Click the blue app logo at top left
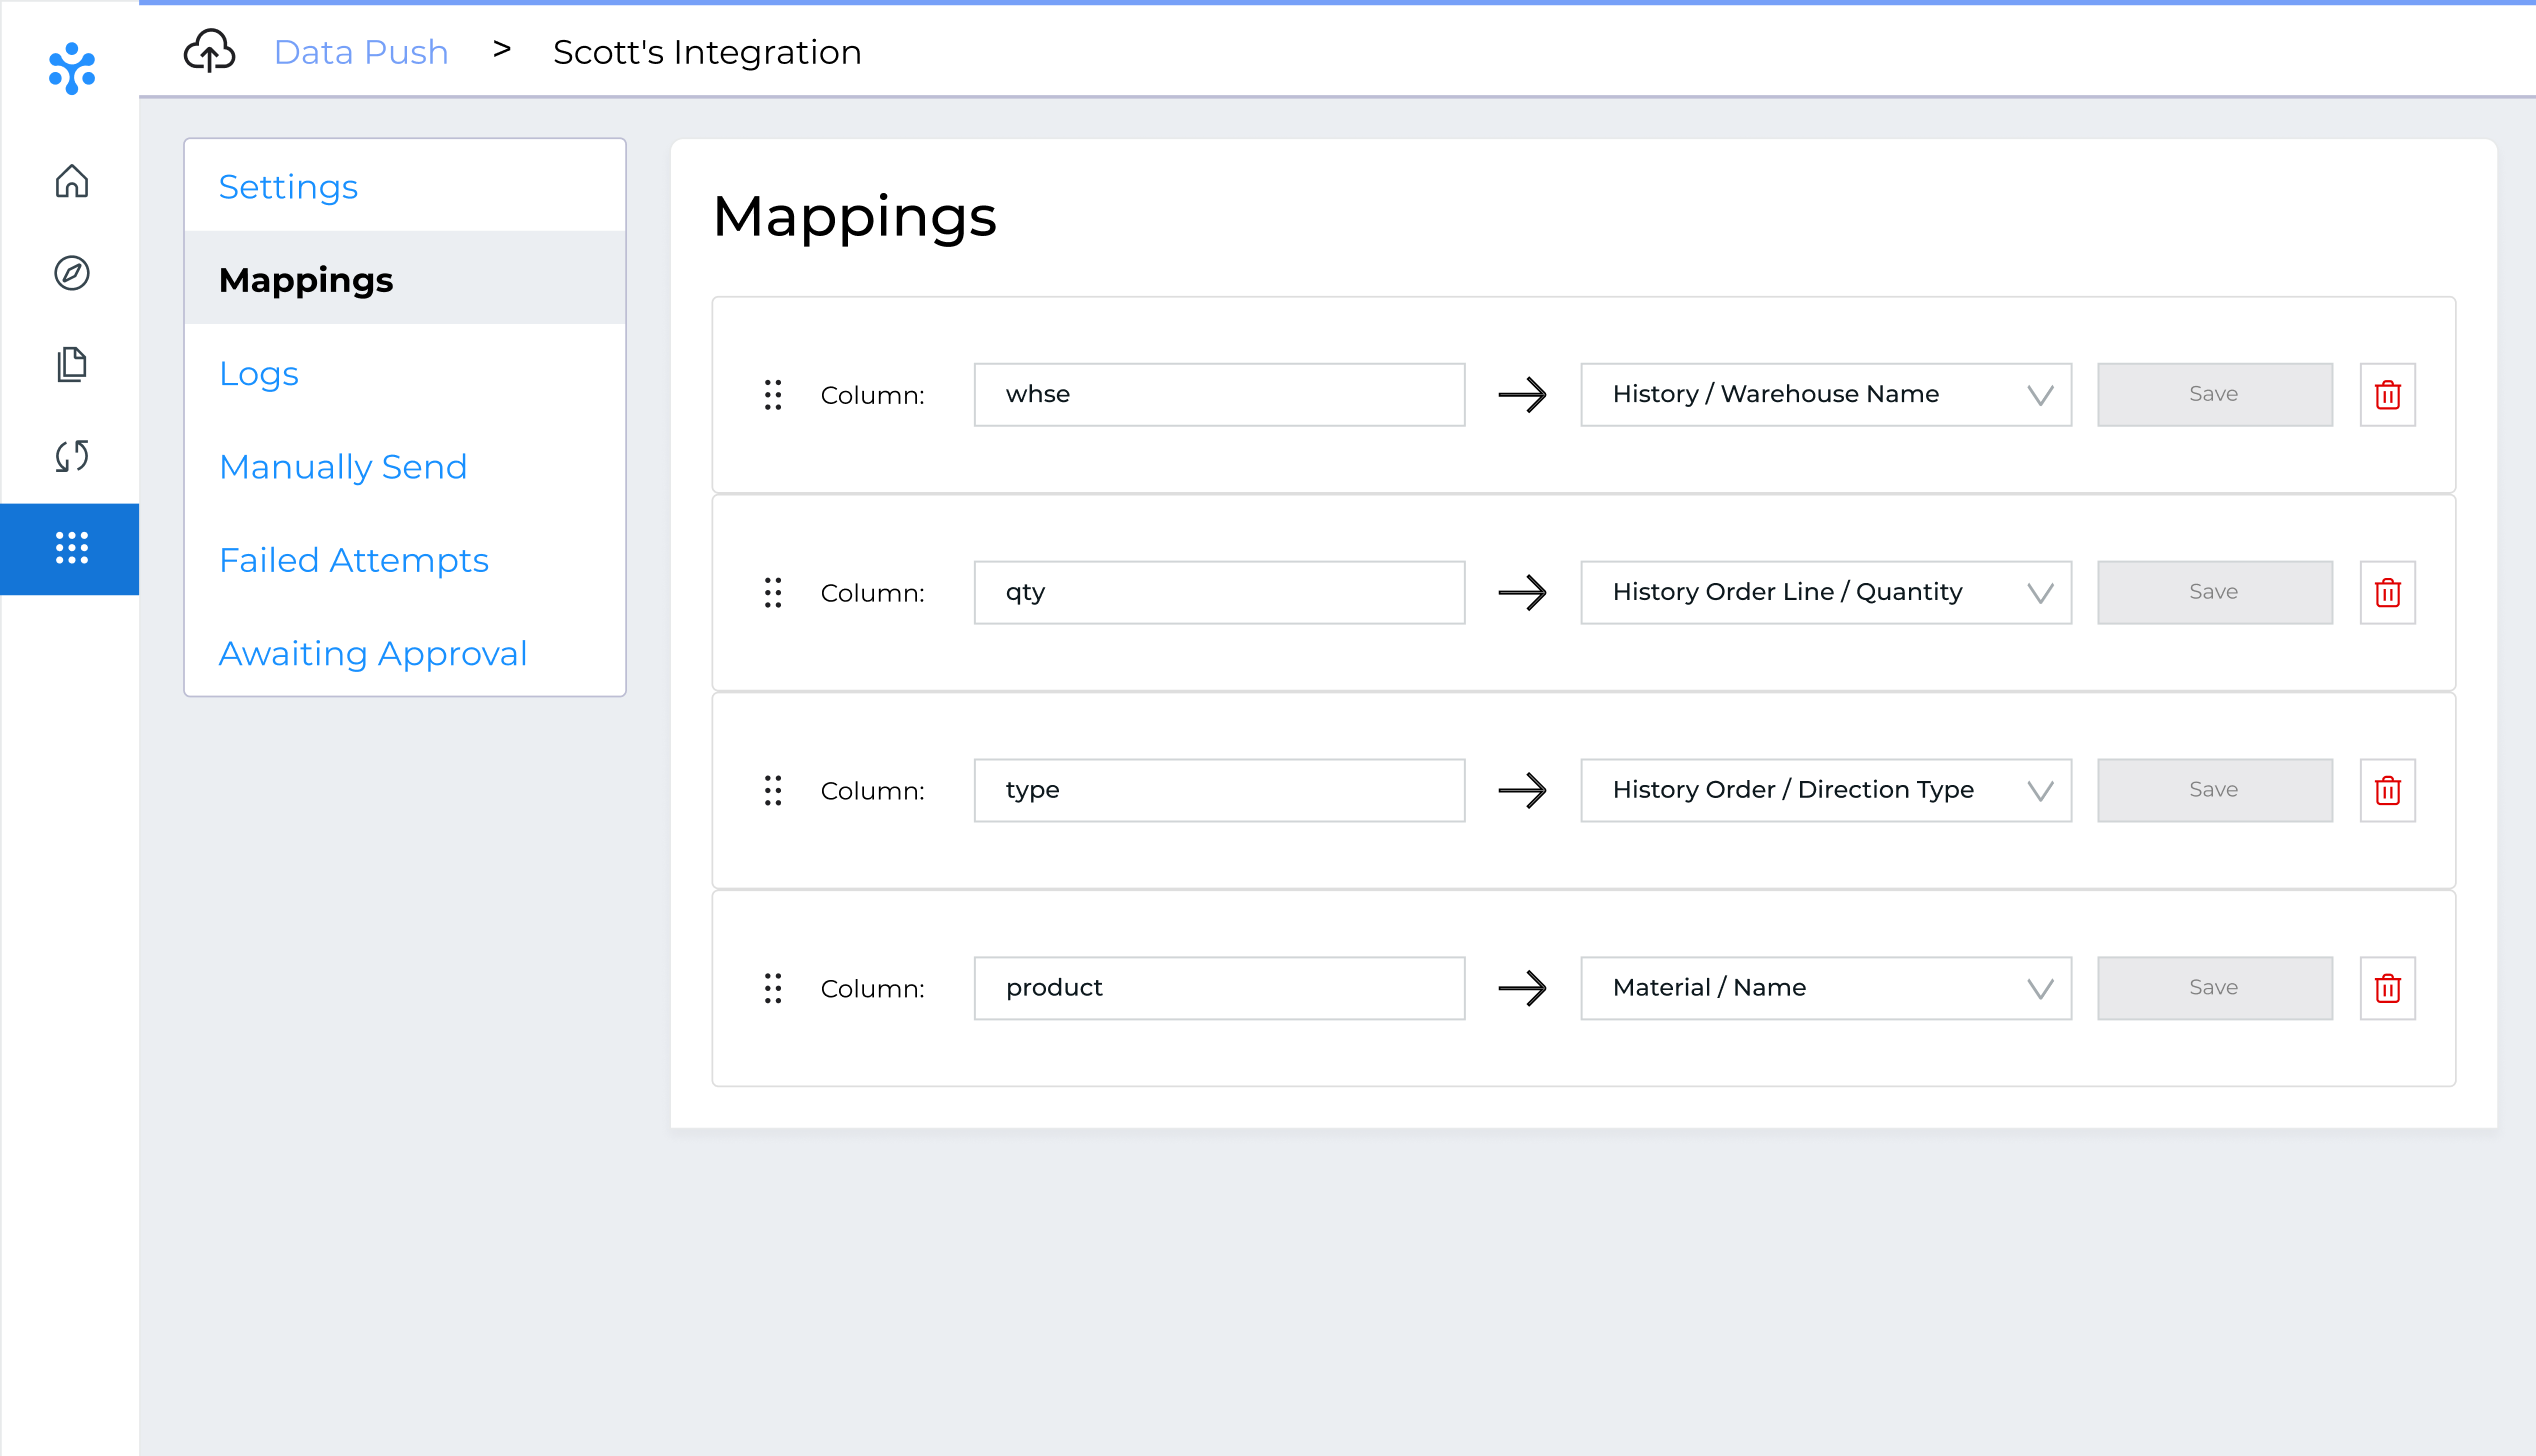This screenshot has width=2536, height=1456. tap(69, 70)
